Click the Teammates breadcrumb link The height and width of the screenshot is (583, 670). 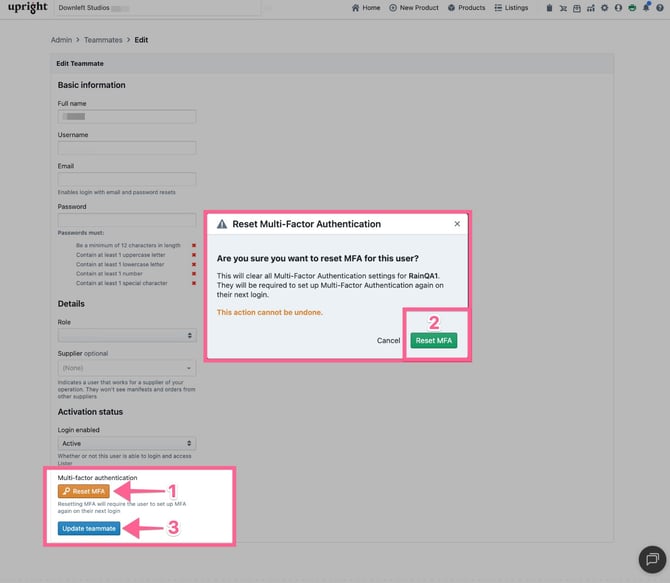(103, 40)
